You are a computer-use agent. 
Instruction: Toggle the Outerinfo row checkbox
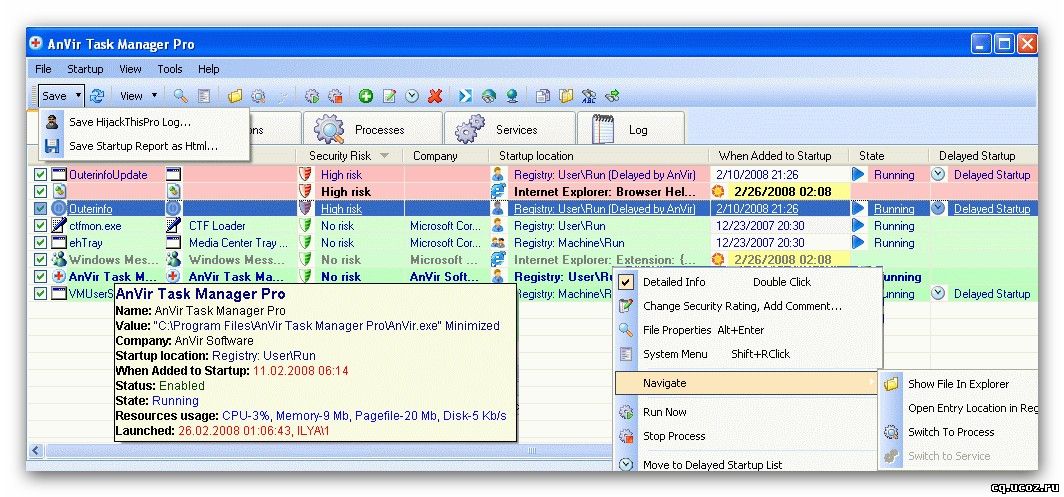[x=41, y=208]
